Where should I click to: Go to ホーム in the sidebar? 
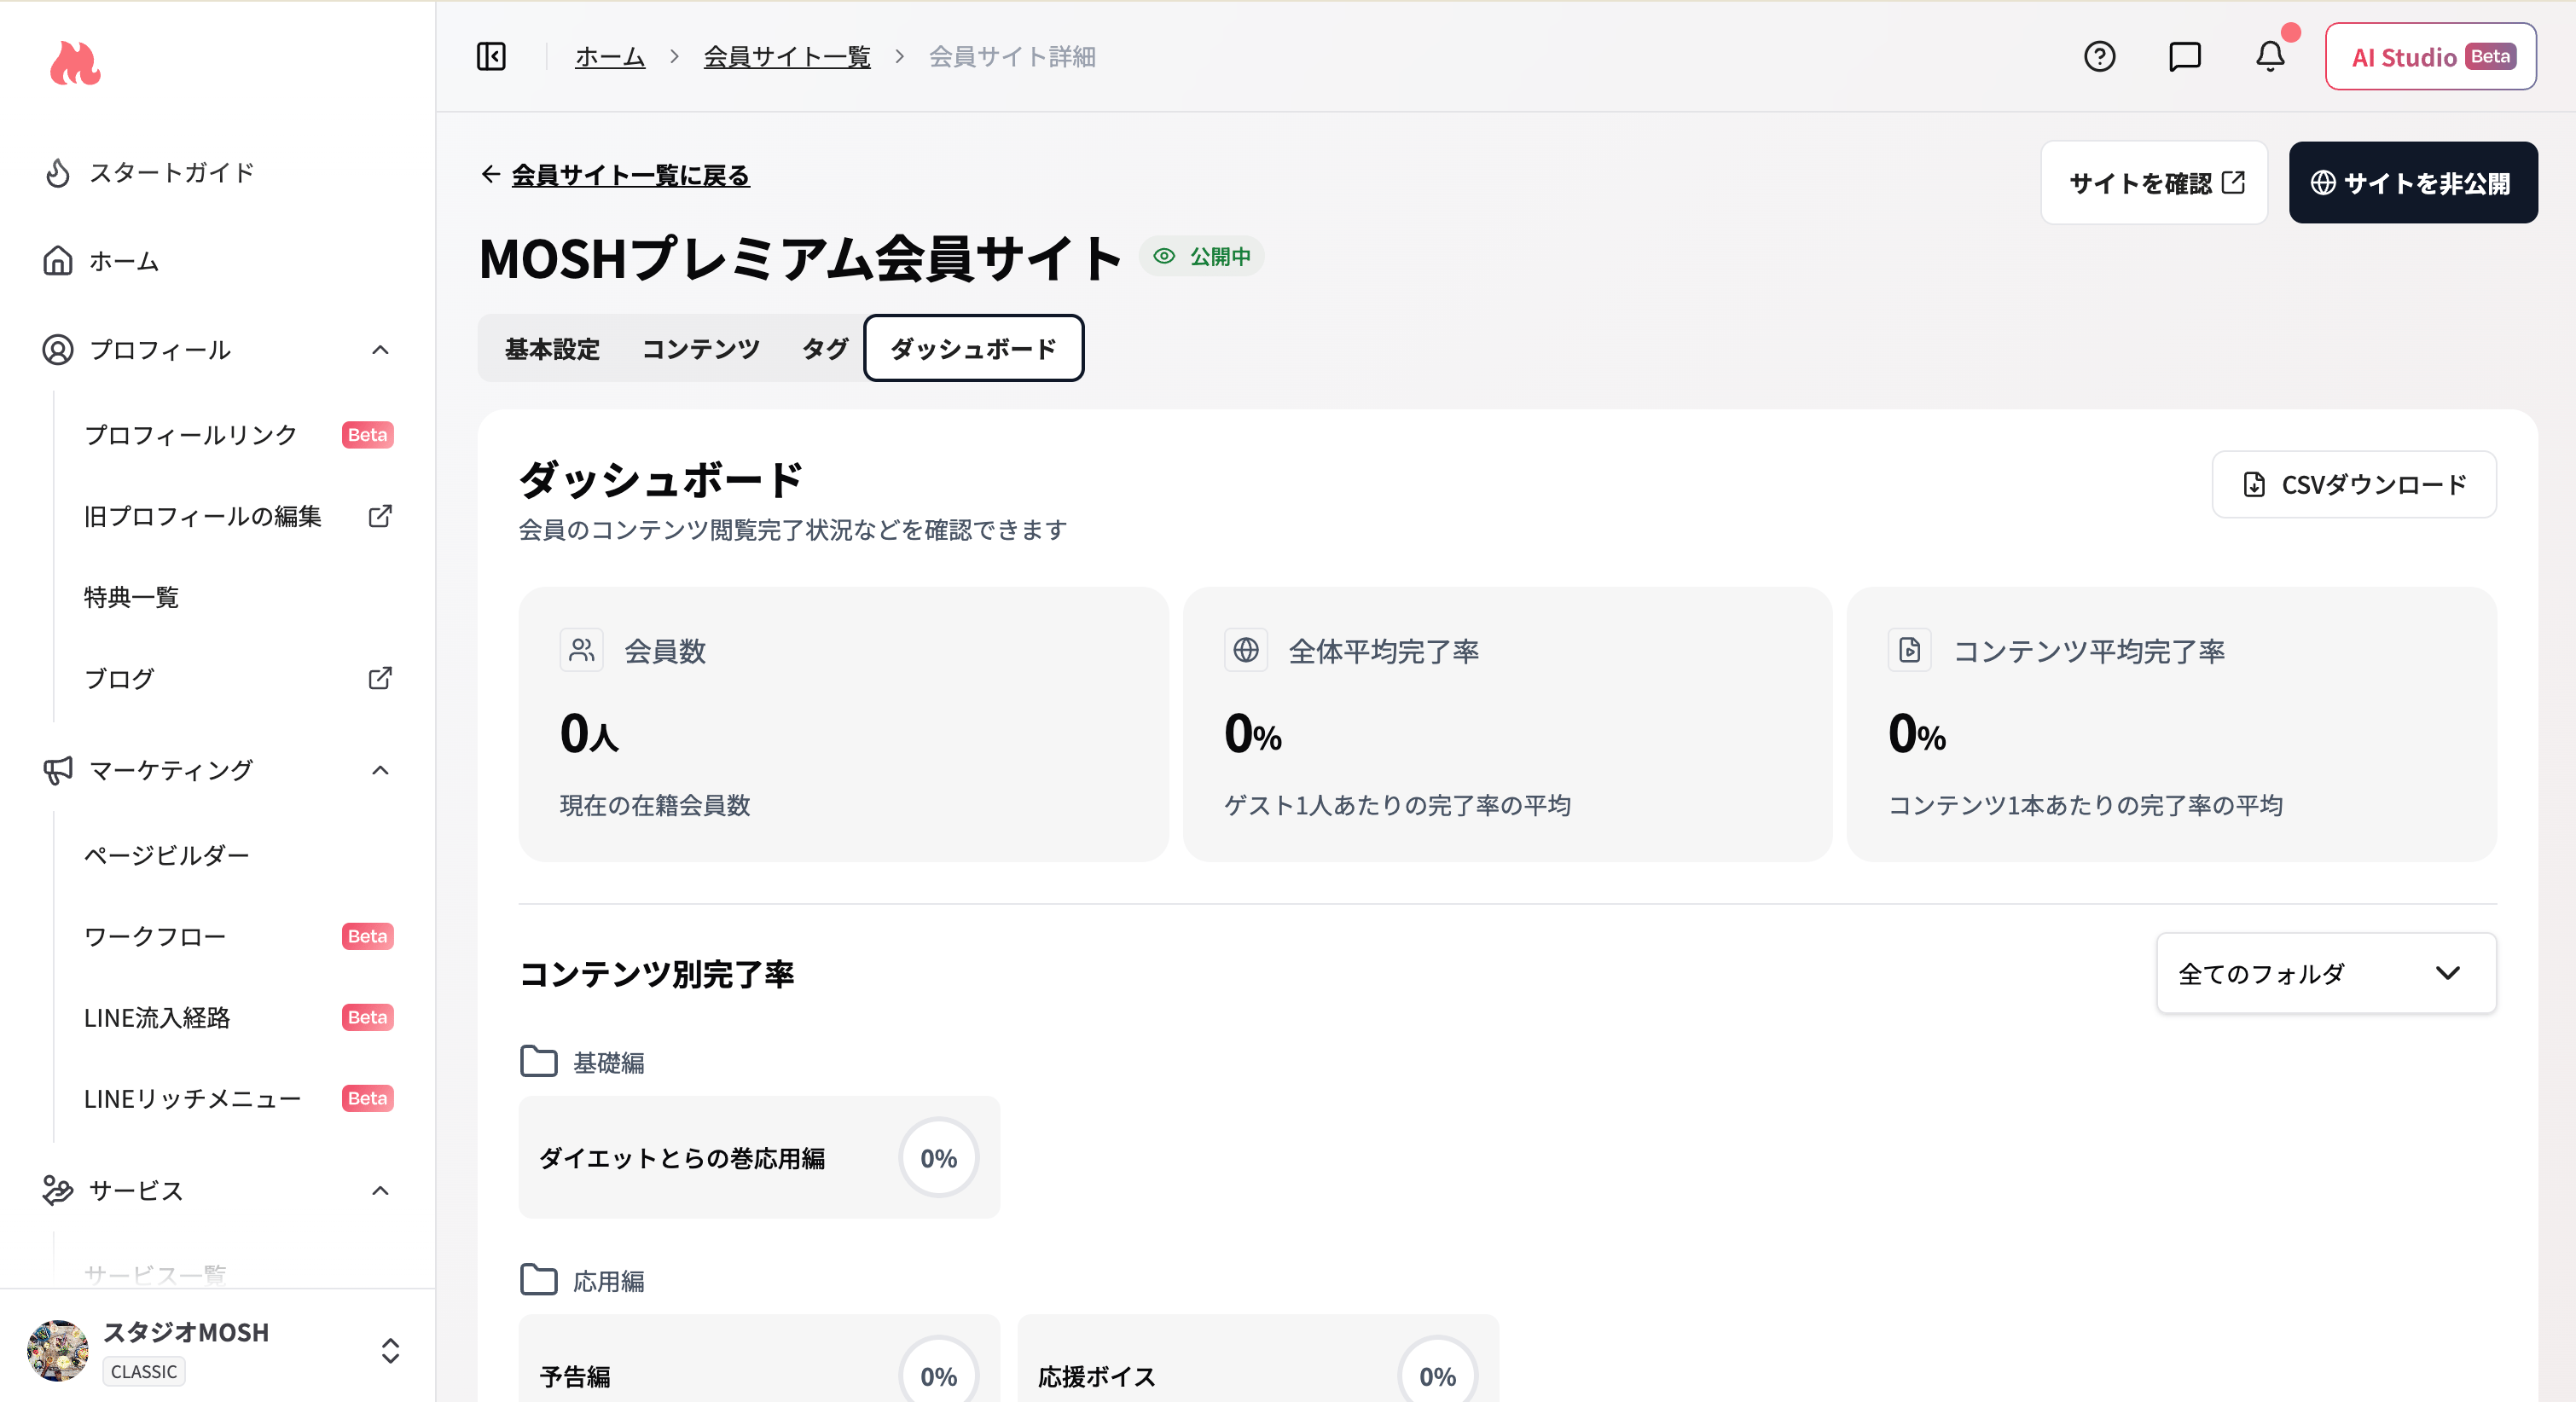pos(124,261)
